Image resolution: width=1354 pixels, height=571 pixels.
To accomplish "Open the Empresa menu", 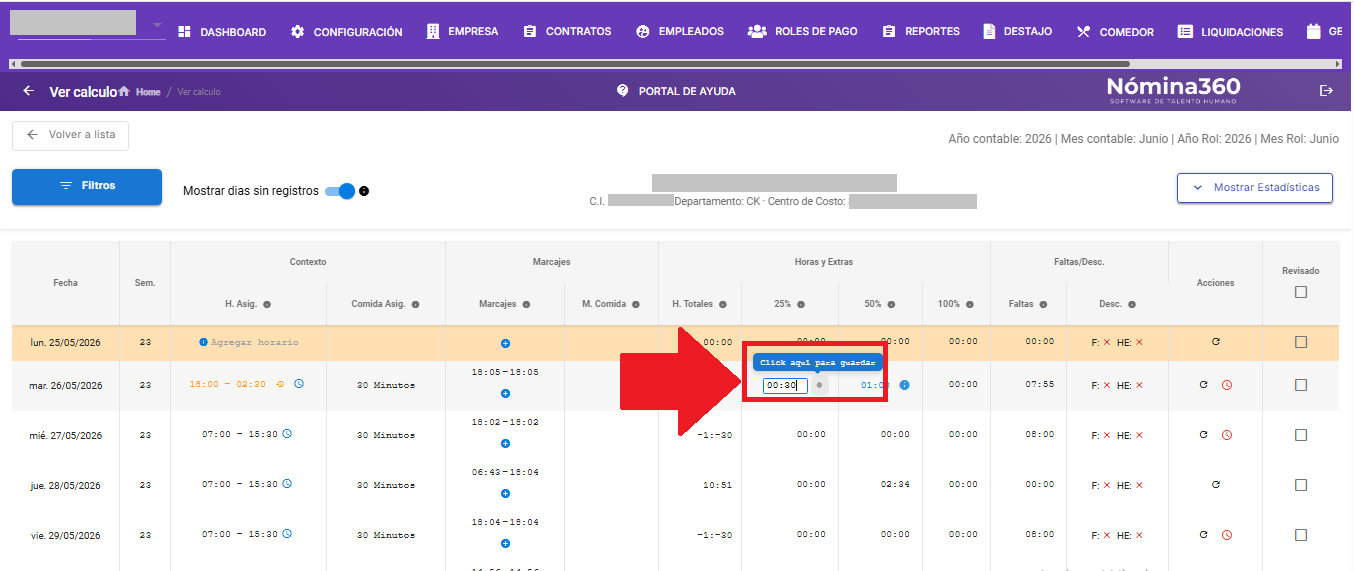I will (x=462, y=32).
